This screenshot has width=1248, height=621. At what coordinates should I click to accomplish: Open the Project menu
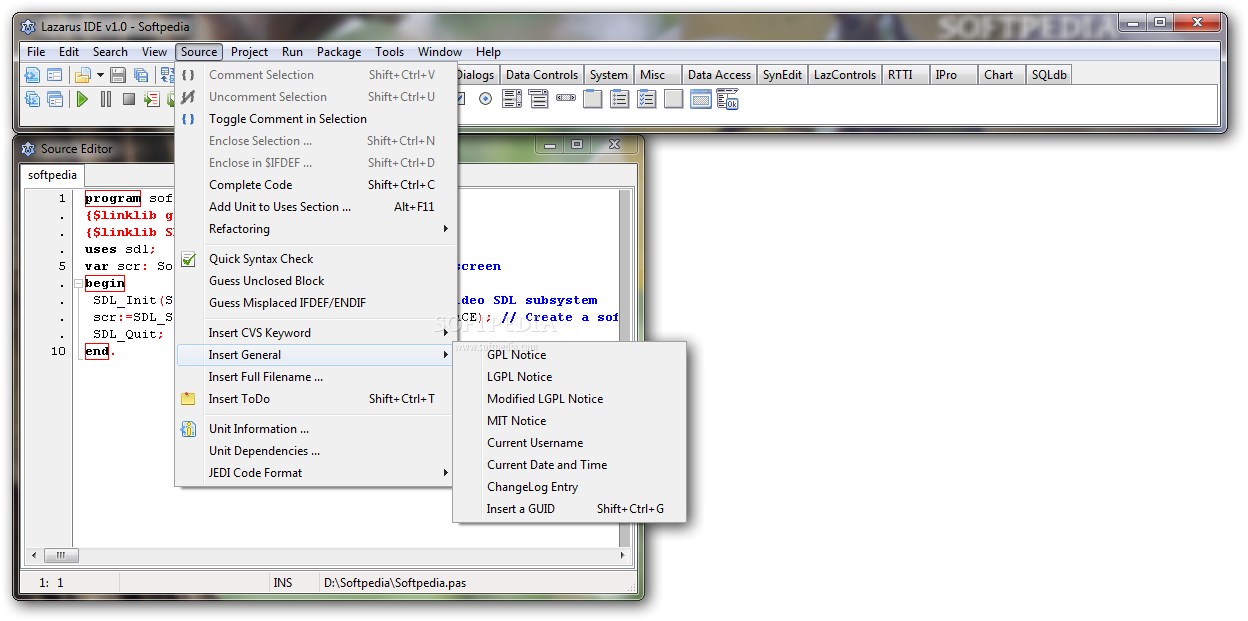tap(249, 52)
